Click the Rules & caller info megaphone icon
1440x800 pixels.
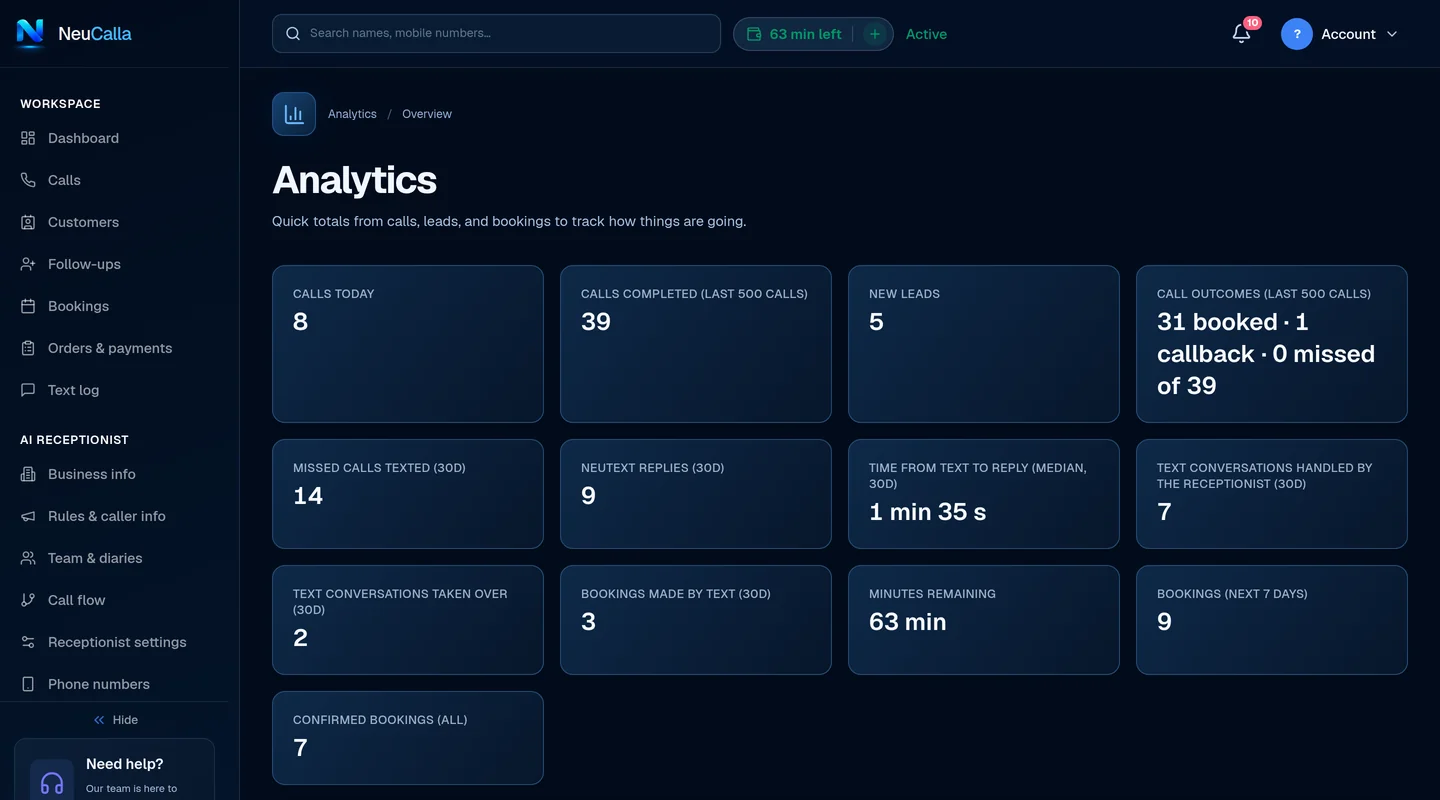click(28, 516)
